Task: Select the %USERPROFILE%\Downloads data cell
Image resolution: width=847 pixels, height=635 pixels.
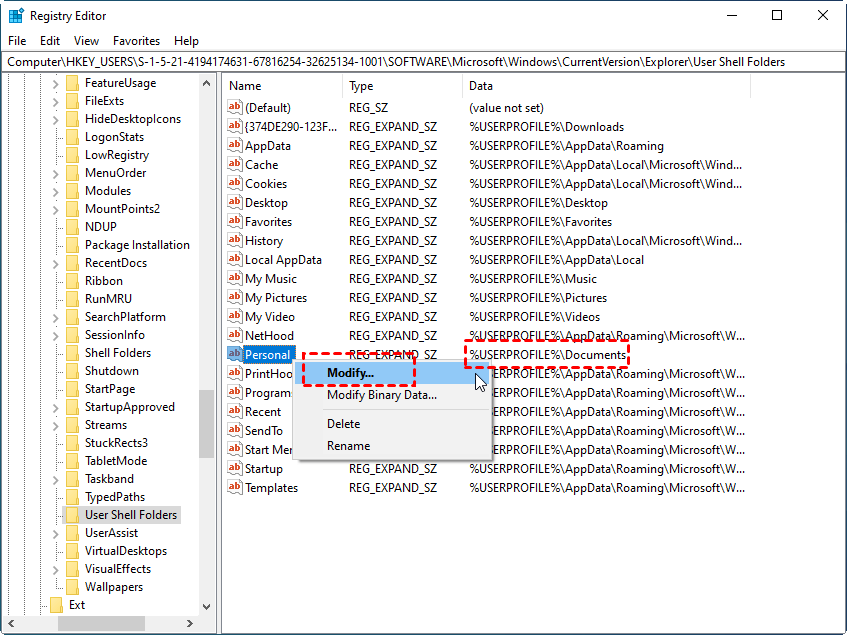Action: pyautogui.click(x=547, y=126)
